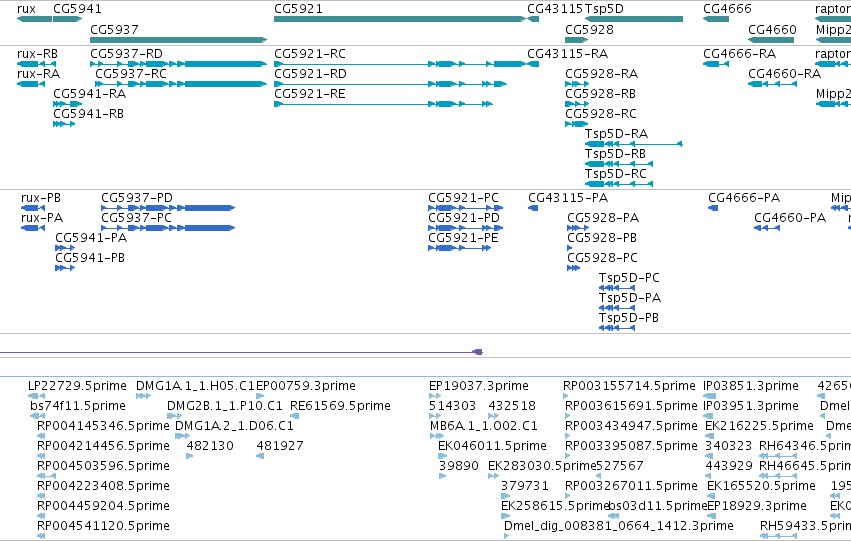Select transcript CG4666-RA
The width and height of the screenshot is (851, 541).
[x=716, y=64]
